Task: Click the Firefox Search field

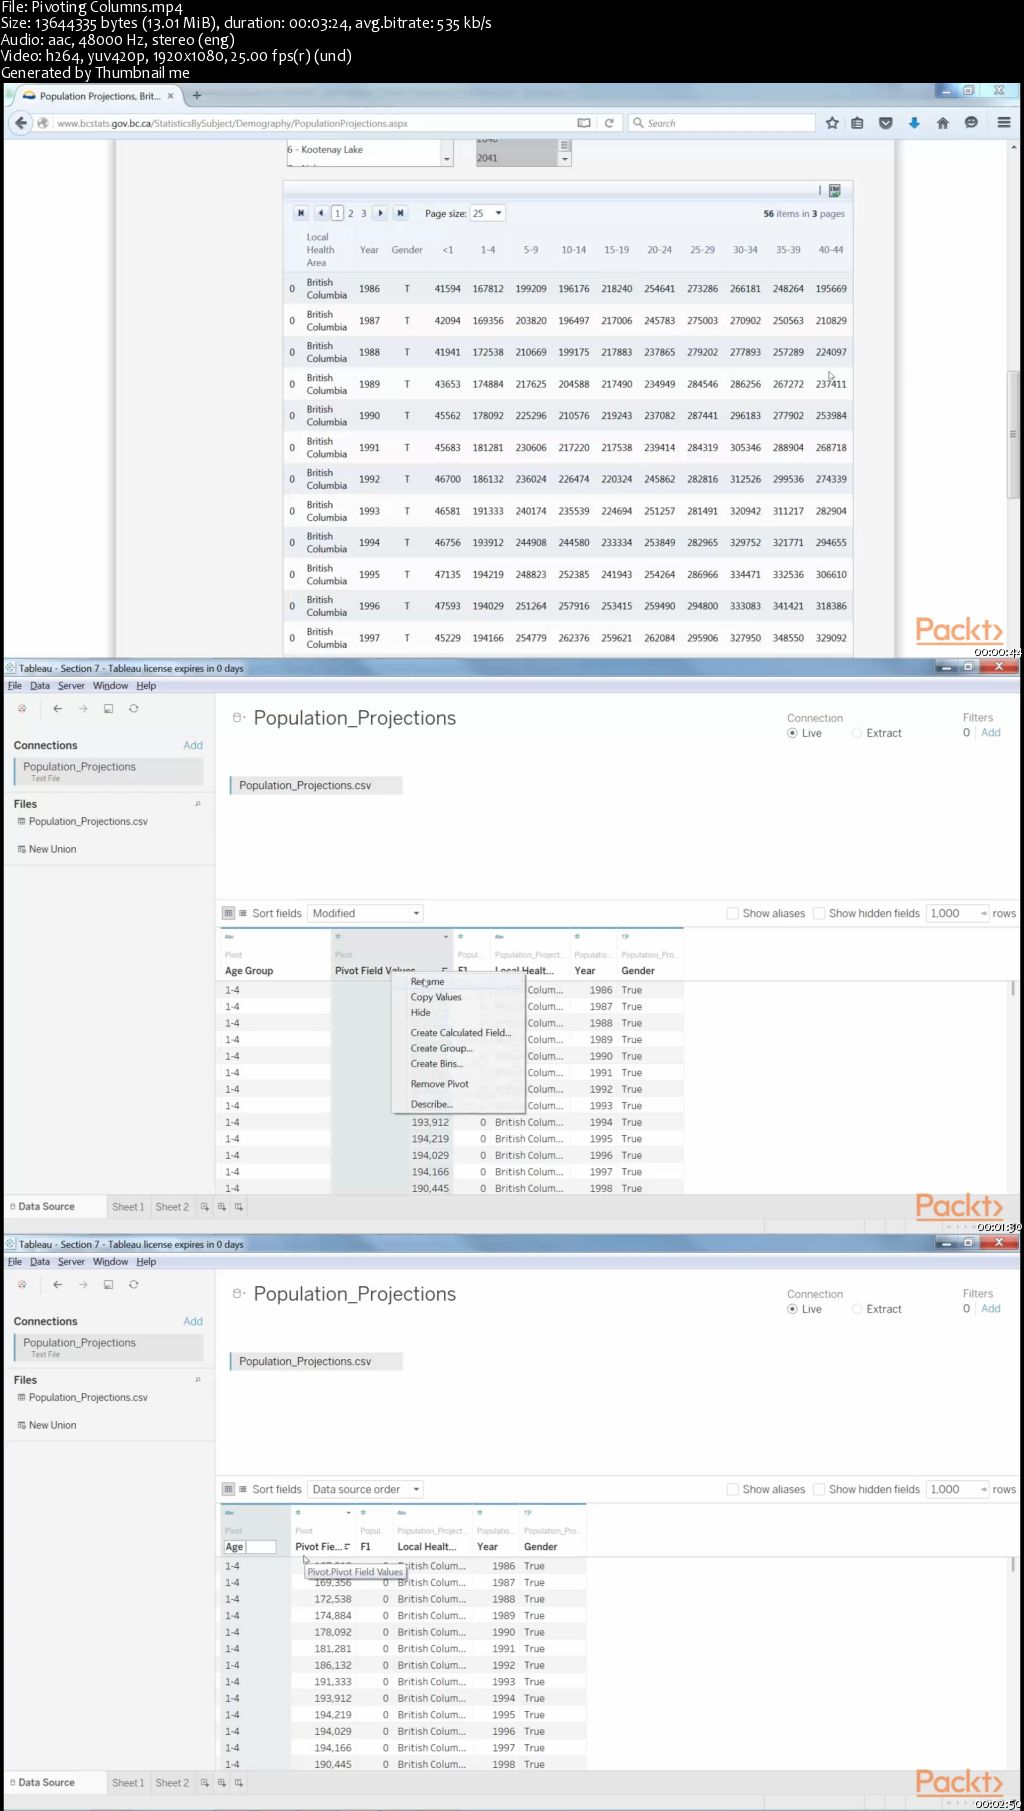Action: (x=722, y=123)
